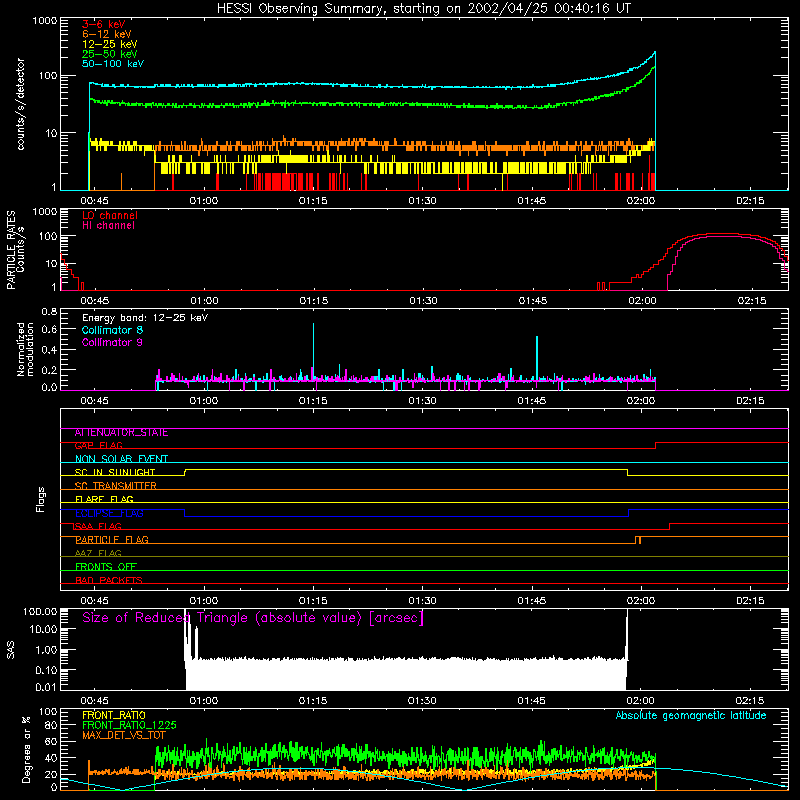Click the 02:15 time label under SAS panel

point(750,701)
